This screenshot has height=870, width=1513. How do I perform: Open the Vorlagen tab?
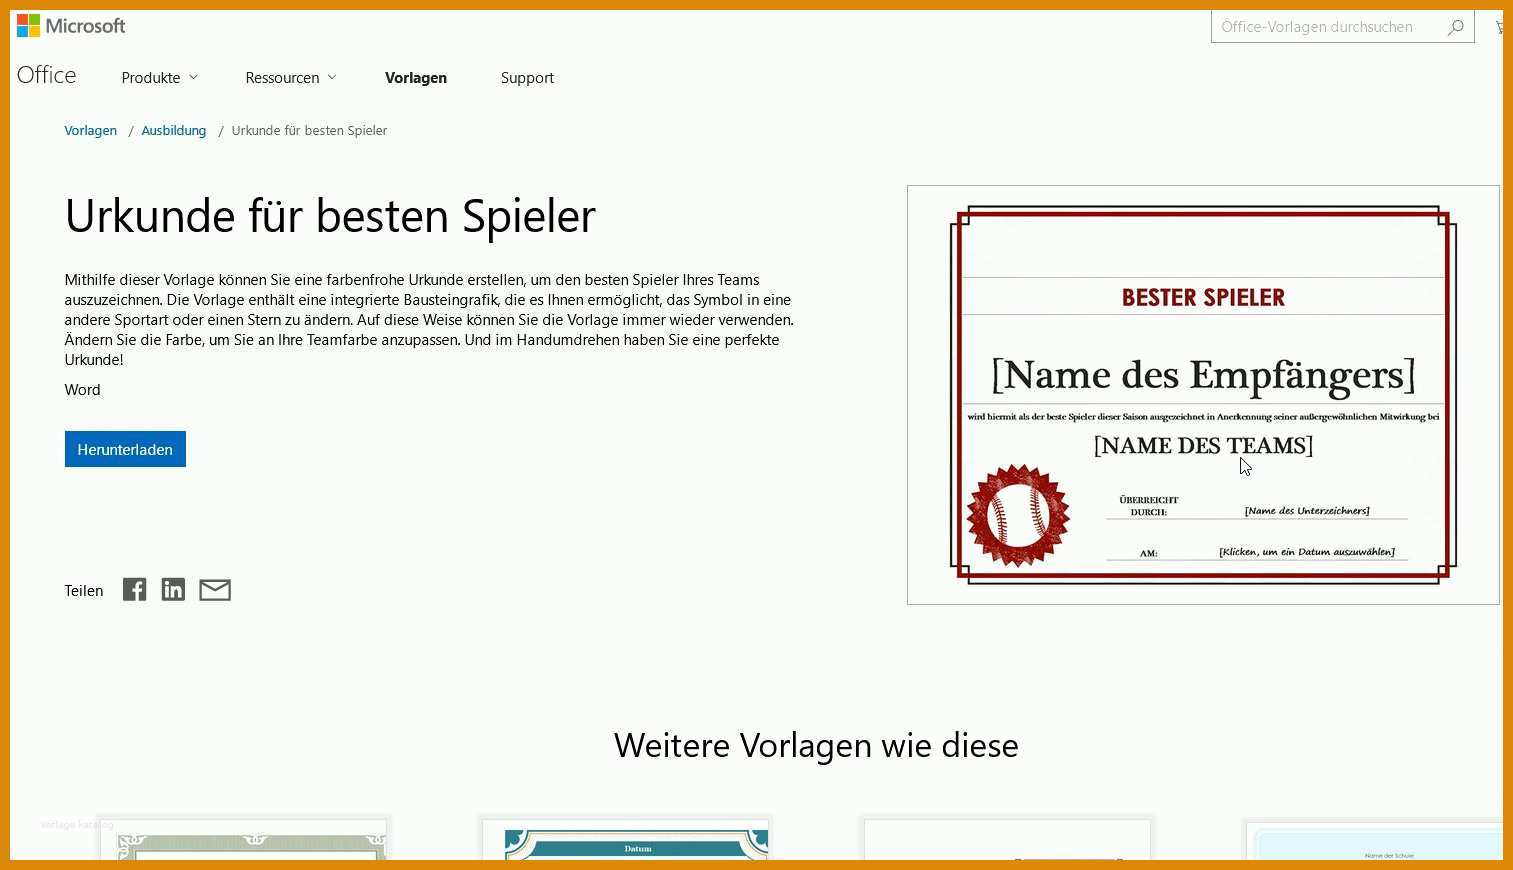(416, 77)
